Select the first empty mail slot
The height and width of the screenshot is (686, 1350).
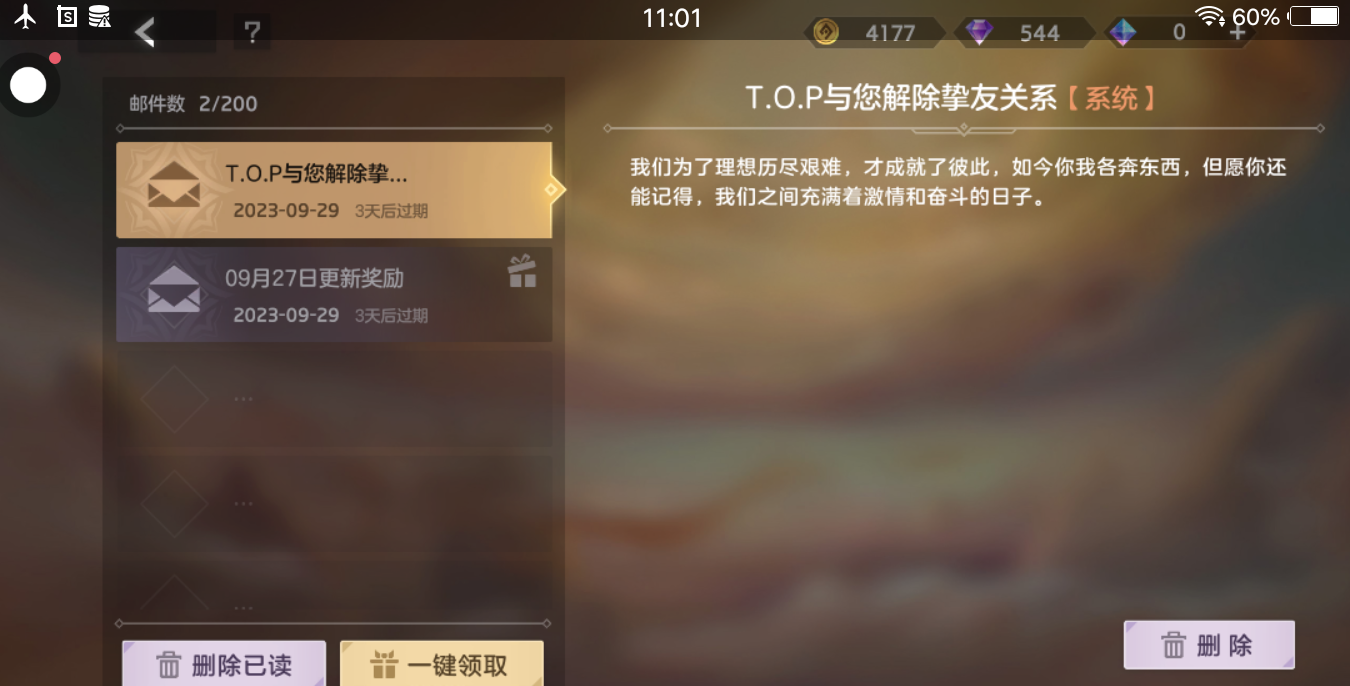coord(334,399)
